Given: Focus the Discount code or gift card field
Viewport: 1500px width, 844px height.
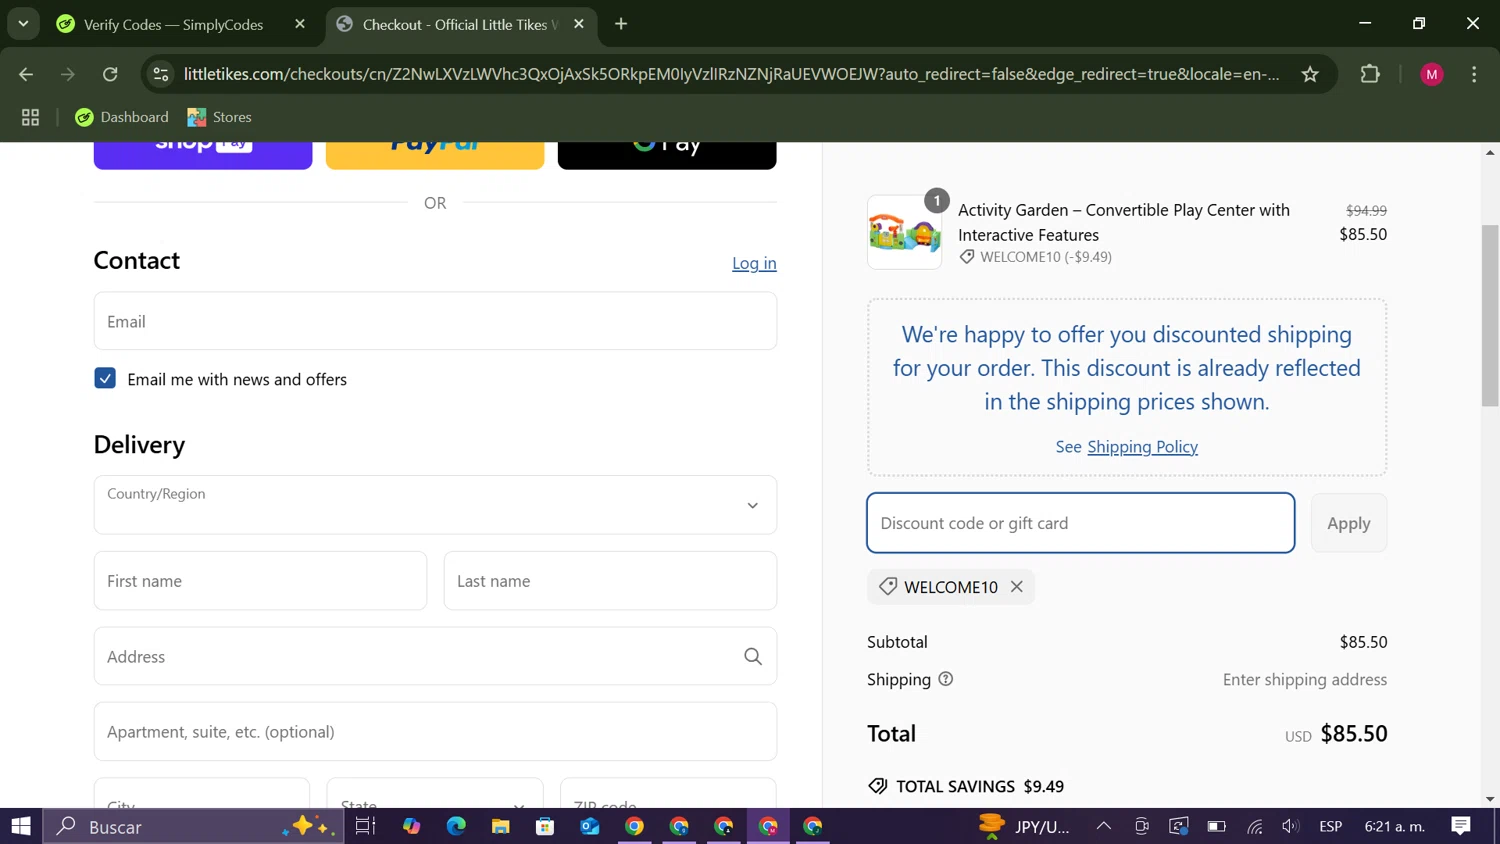Looking at the screenshot, I should pos(1081,523).
